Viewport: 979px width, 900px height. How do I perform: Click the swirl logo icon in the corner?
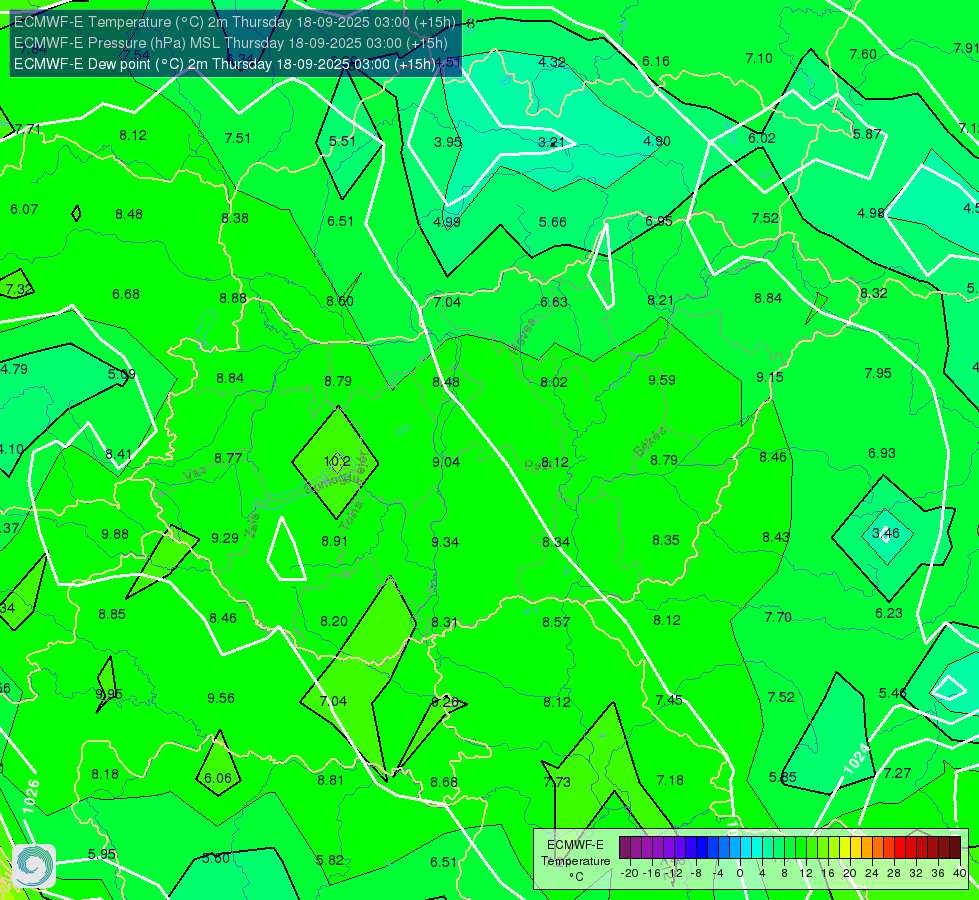(34, 866)
